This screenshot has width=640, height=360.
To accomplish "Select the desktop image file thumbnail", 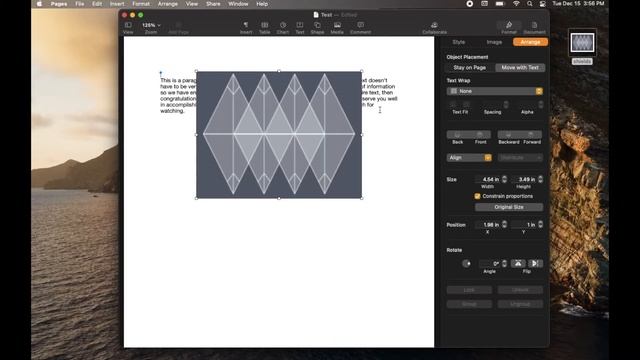I will click(x=582, y=42).
